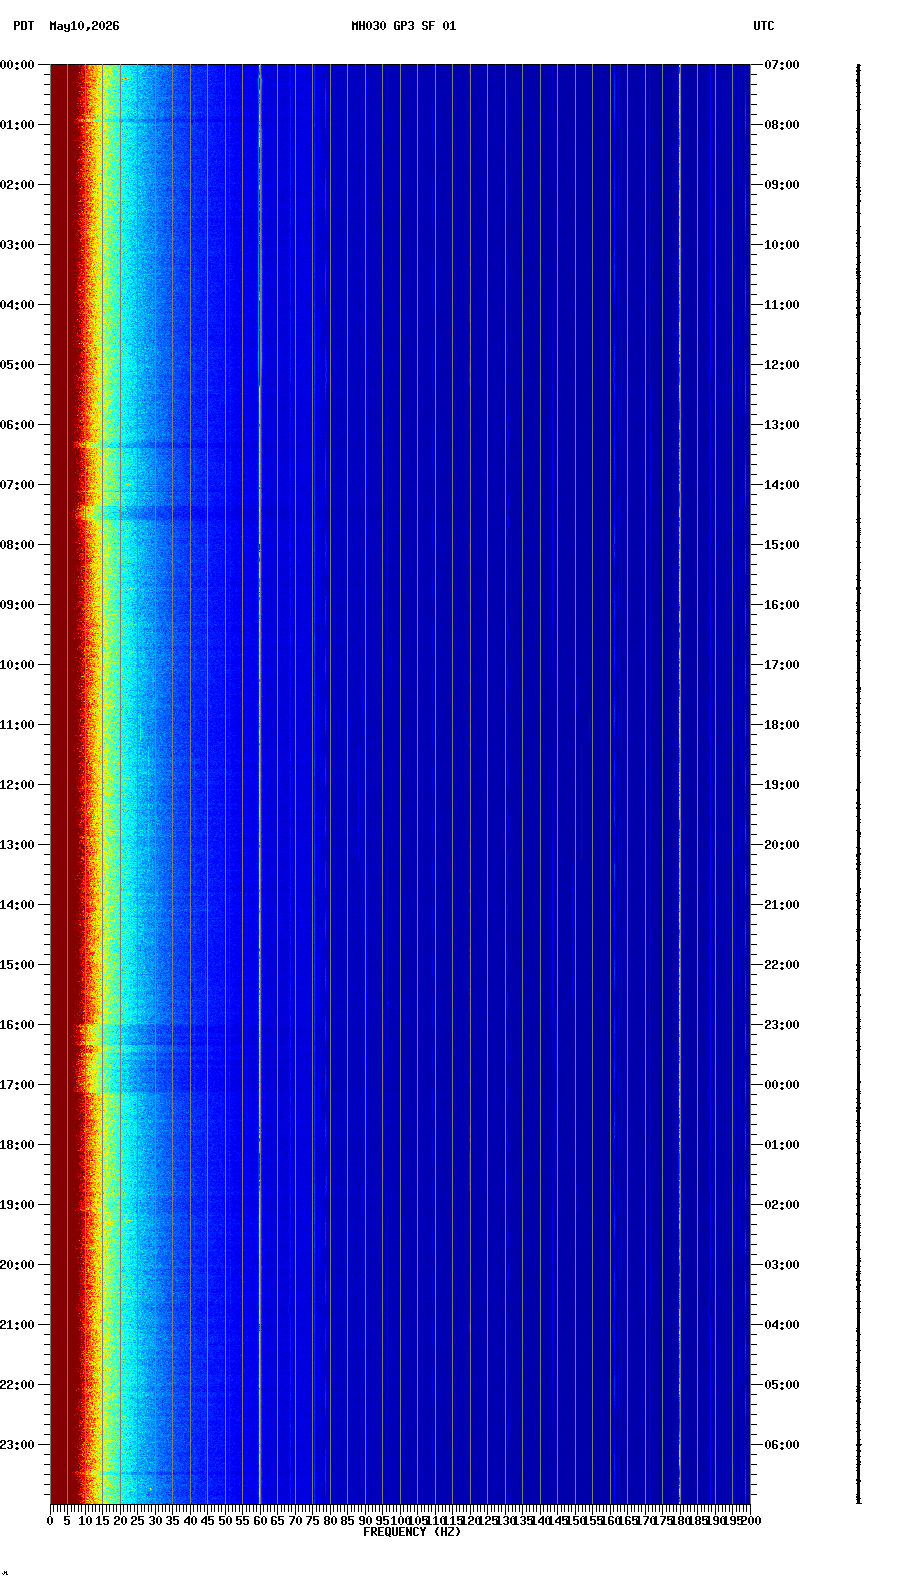The height and width of the screenshot is (1584, 902).
Task: Select the 75 Hz frequency tick label
Action: pos(312,1521)
